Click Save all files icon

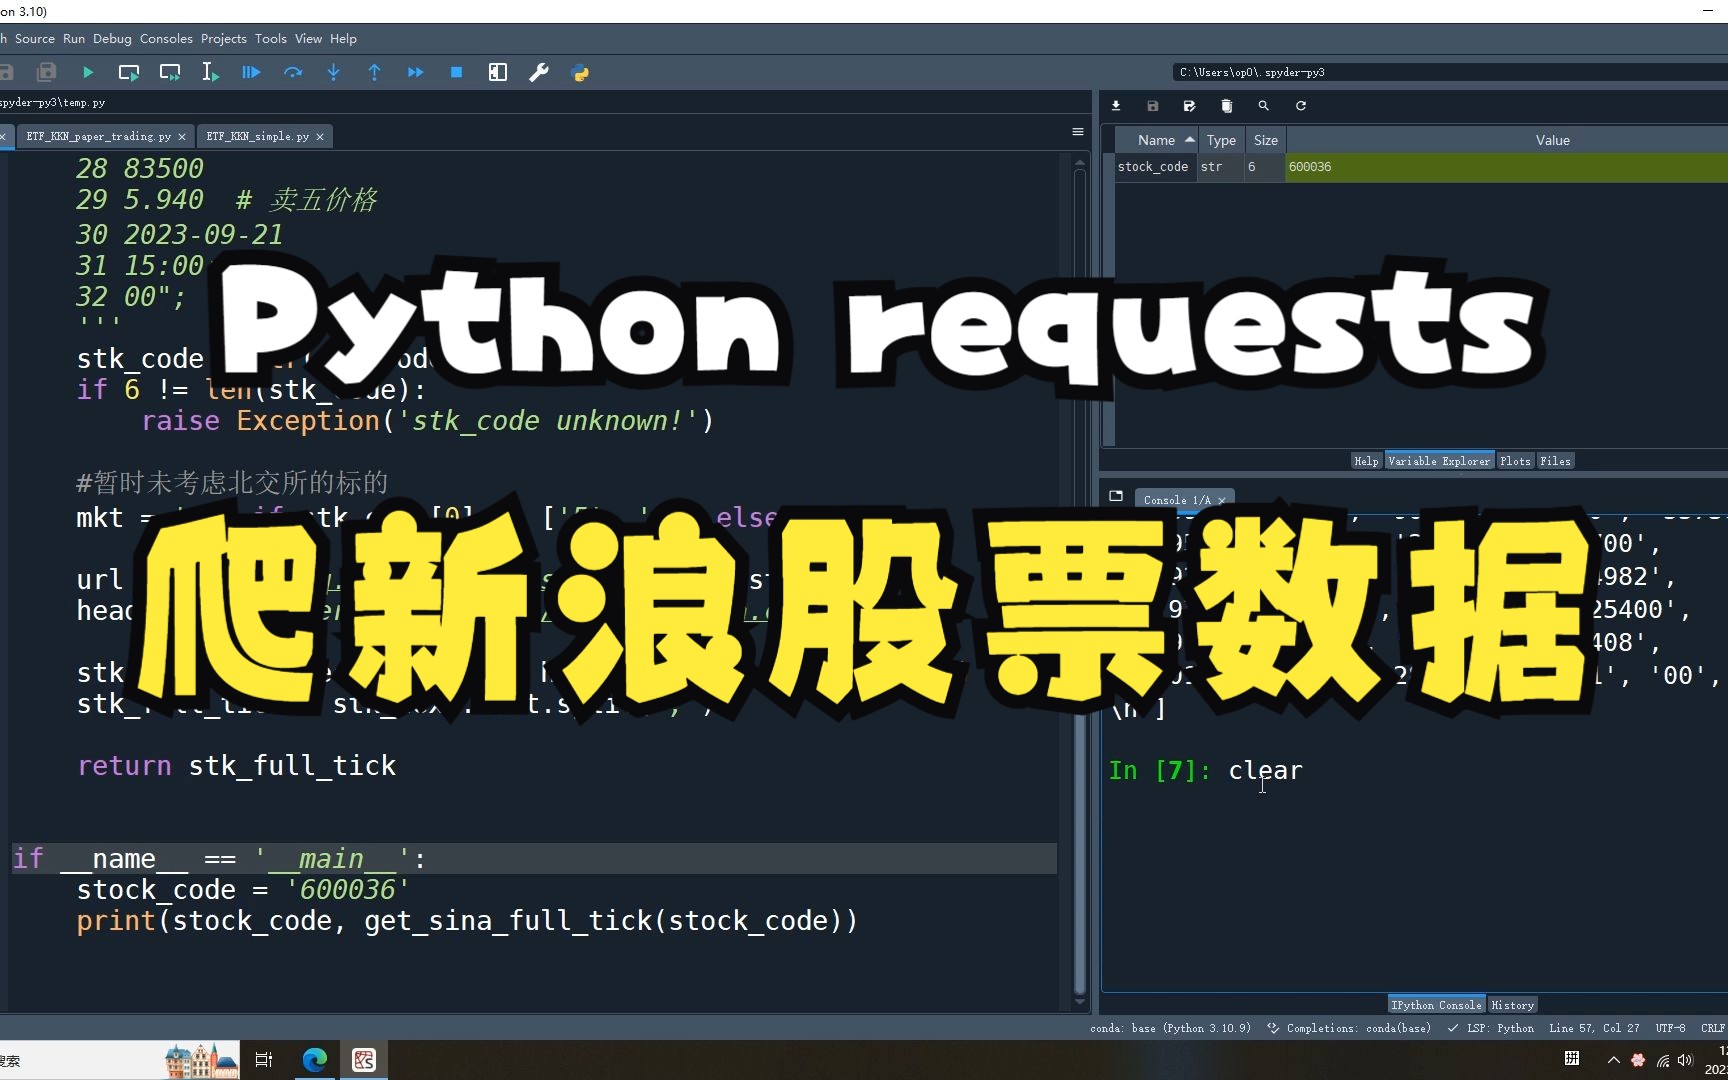(x=46, y=72)
